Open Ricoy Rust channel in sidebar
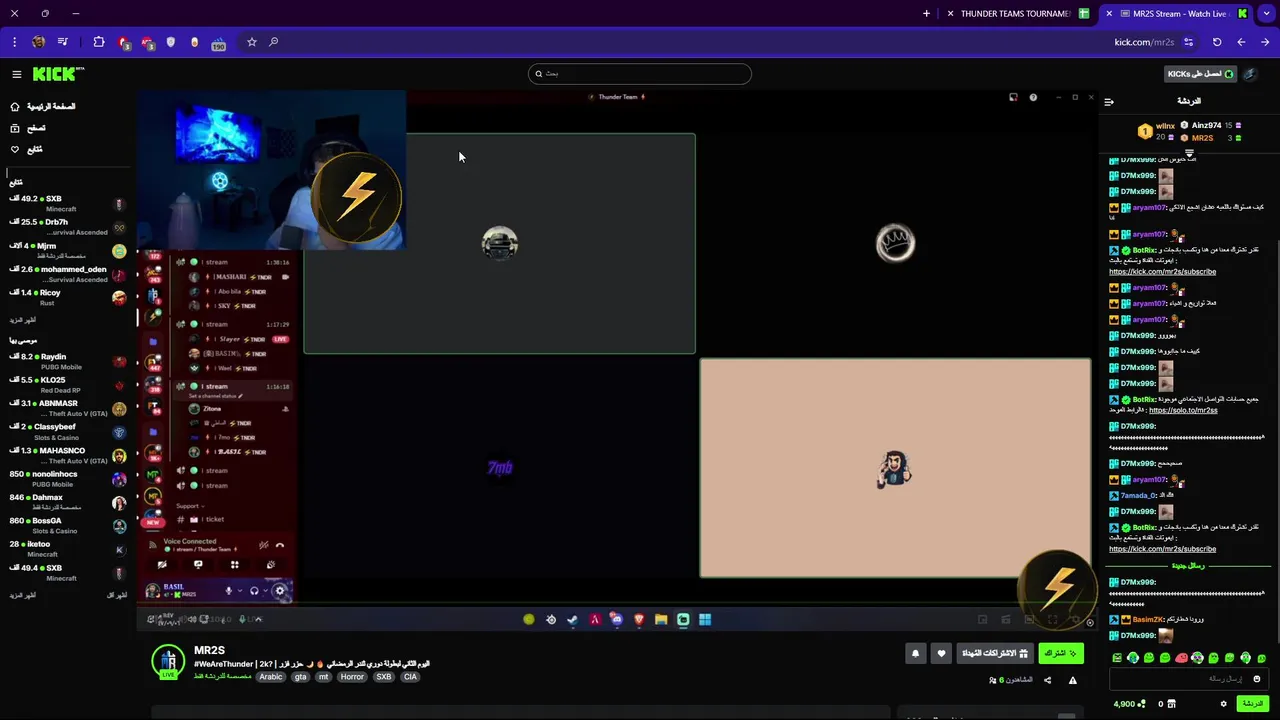Screen dimensions: 1280x720 tap(67, 297)
